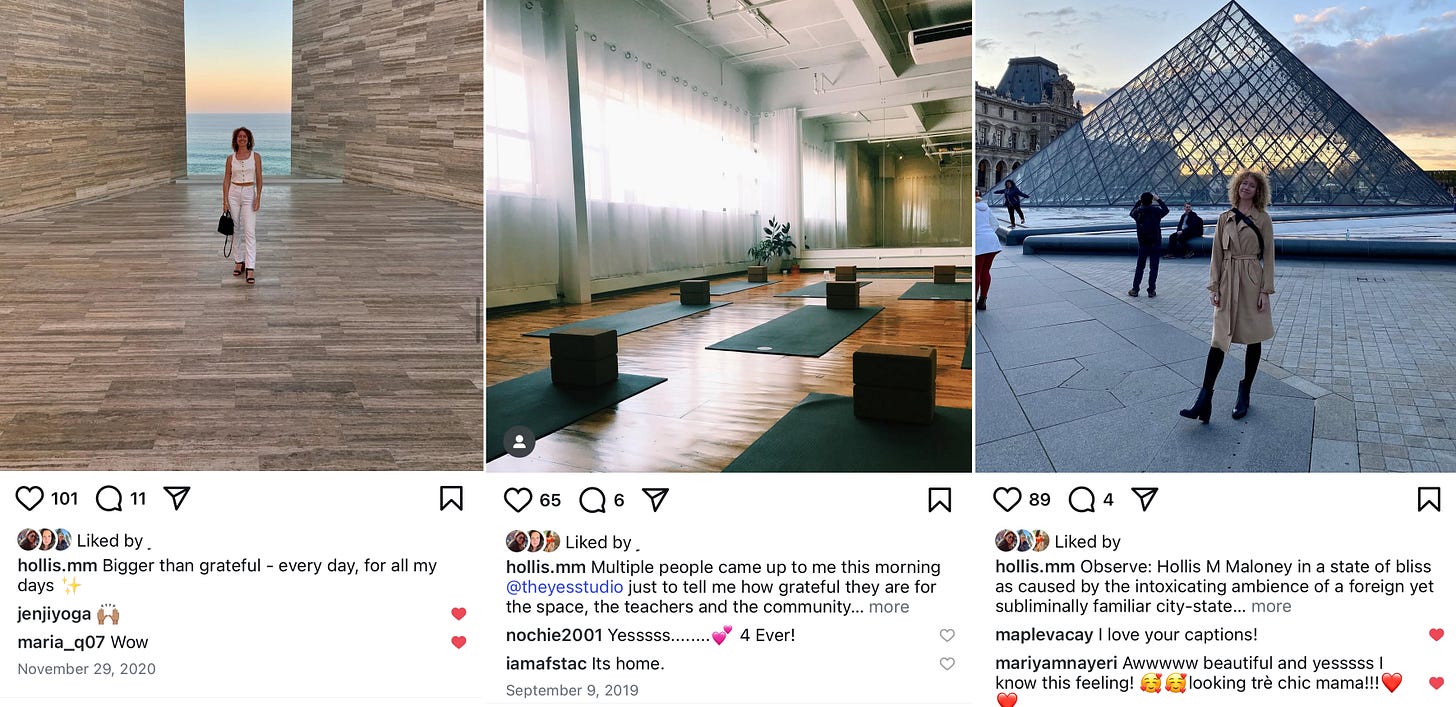Bookmark the Louvre pyramid post
The image size is (1456, 707).
tap(1429, 499)
